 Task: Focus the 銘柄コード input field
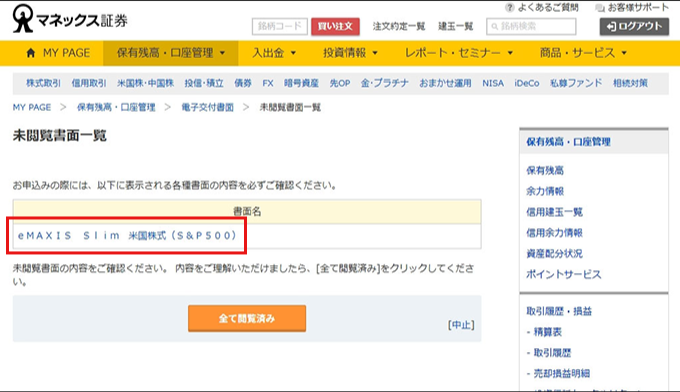(280, 26)
